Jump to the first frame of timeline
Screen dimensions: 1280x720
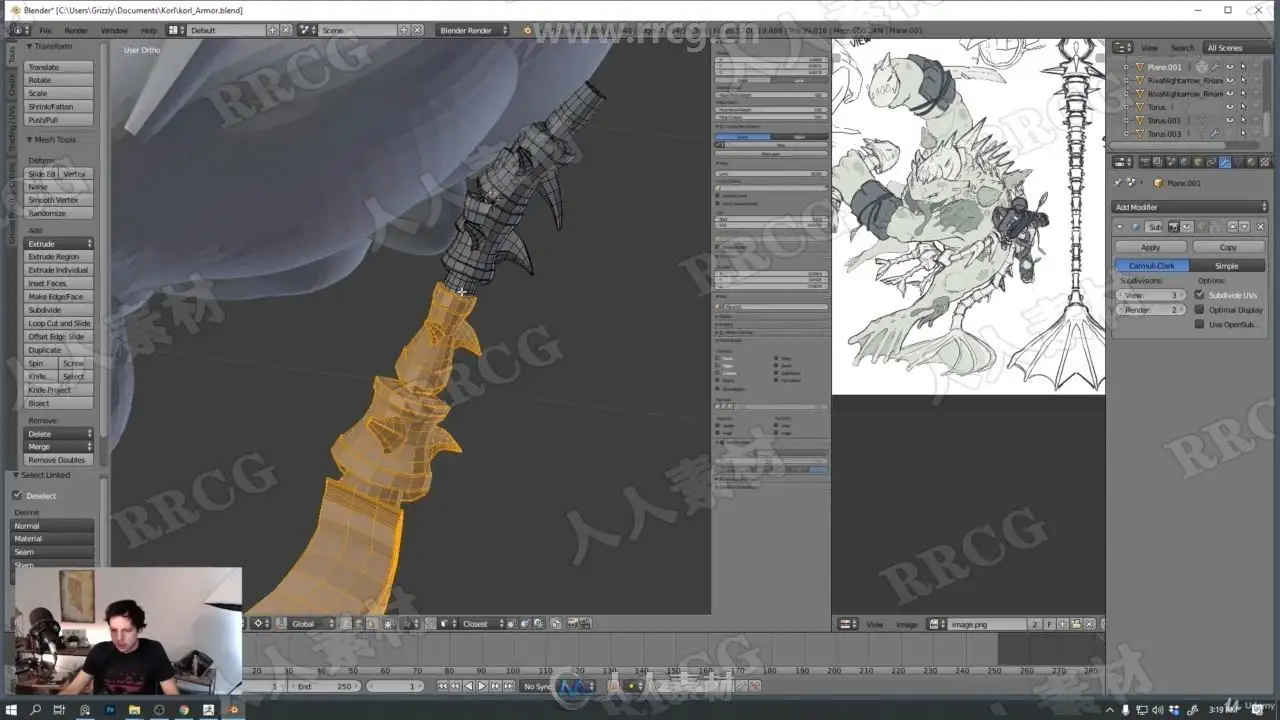pyautogui.click(x=443, y=686)
